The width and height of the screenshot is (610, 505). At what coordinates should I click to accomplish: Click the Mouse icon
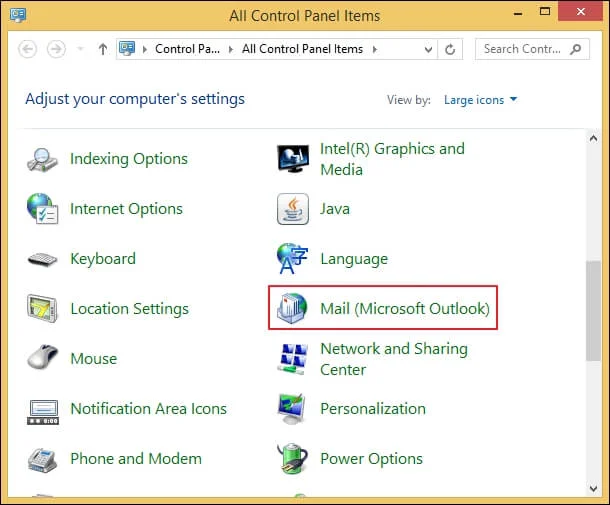click(x=42, y=357)
